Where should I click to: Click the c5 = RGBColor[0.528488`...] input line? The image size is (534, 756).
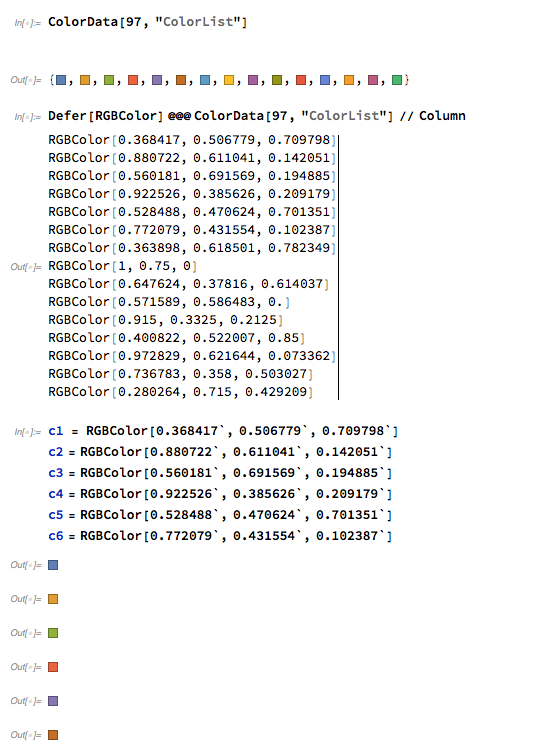pyautogui.click(x=220, y=515)
